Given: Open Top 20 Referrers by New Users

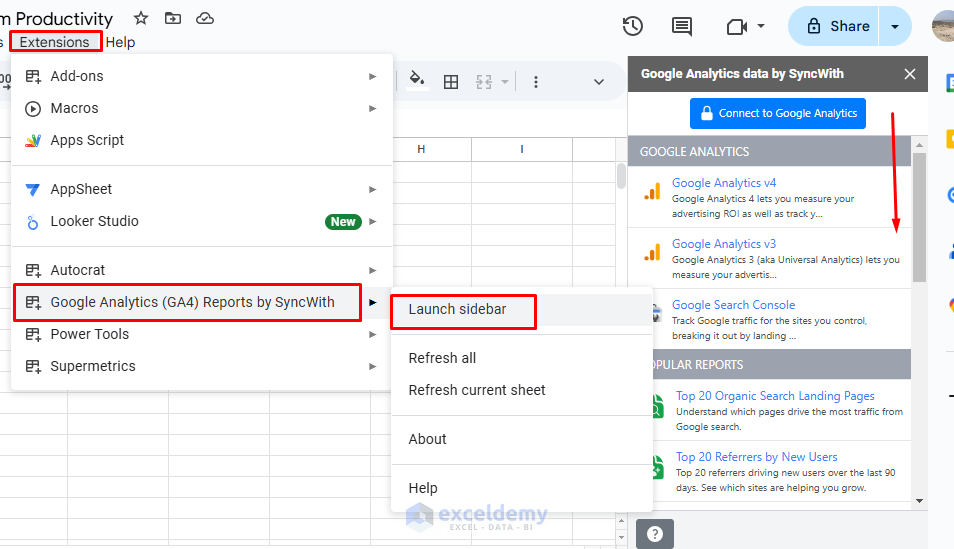Looking at the screenshot, I should (x=756, y=457).
